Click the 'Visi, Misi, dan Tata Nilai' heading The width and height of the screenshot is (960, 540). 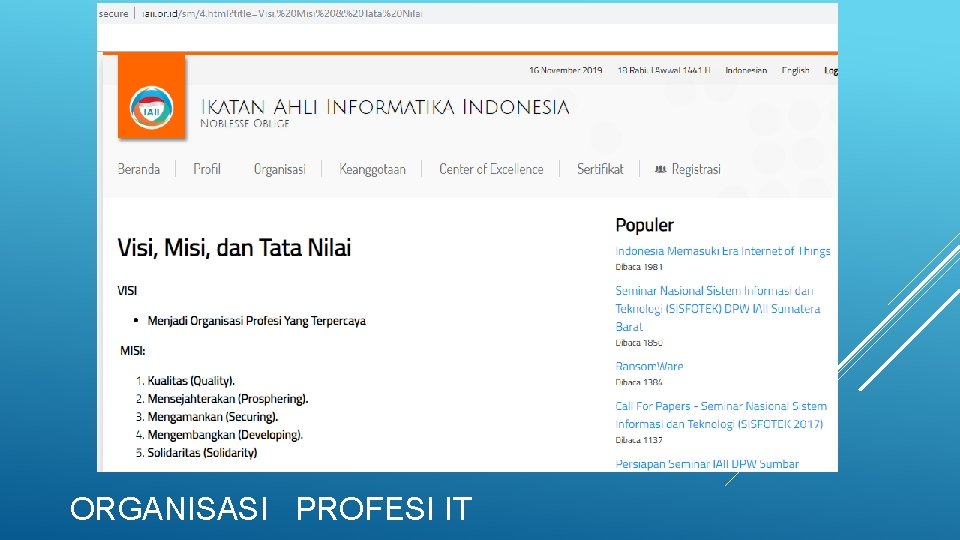234,248
